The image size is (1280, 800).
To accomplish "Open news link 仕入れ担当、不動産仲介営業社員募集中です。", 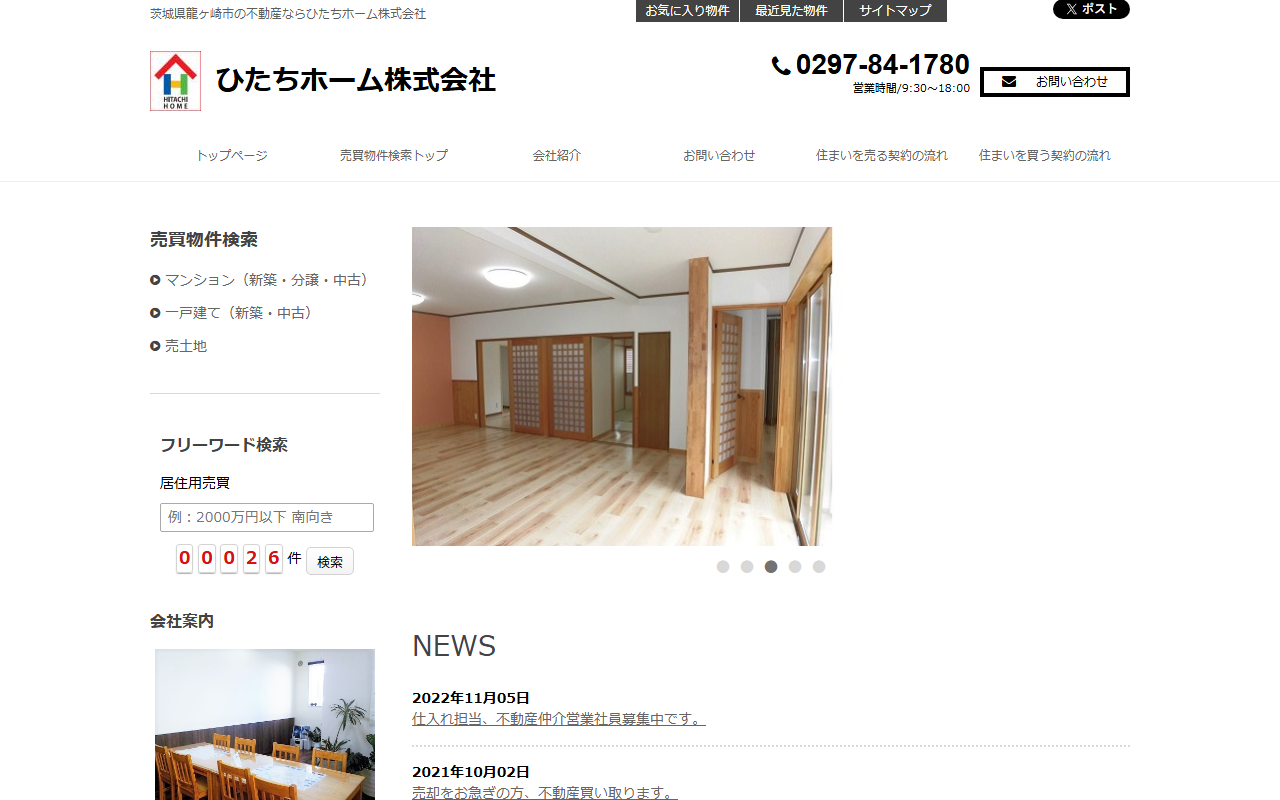I will pyautogui.click(x=559, y=719).
